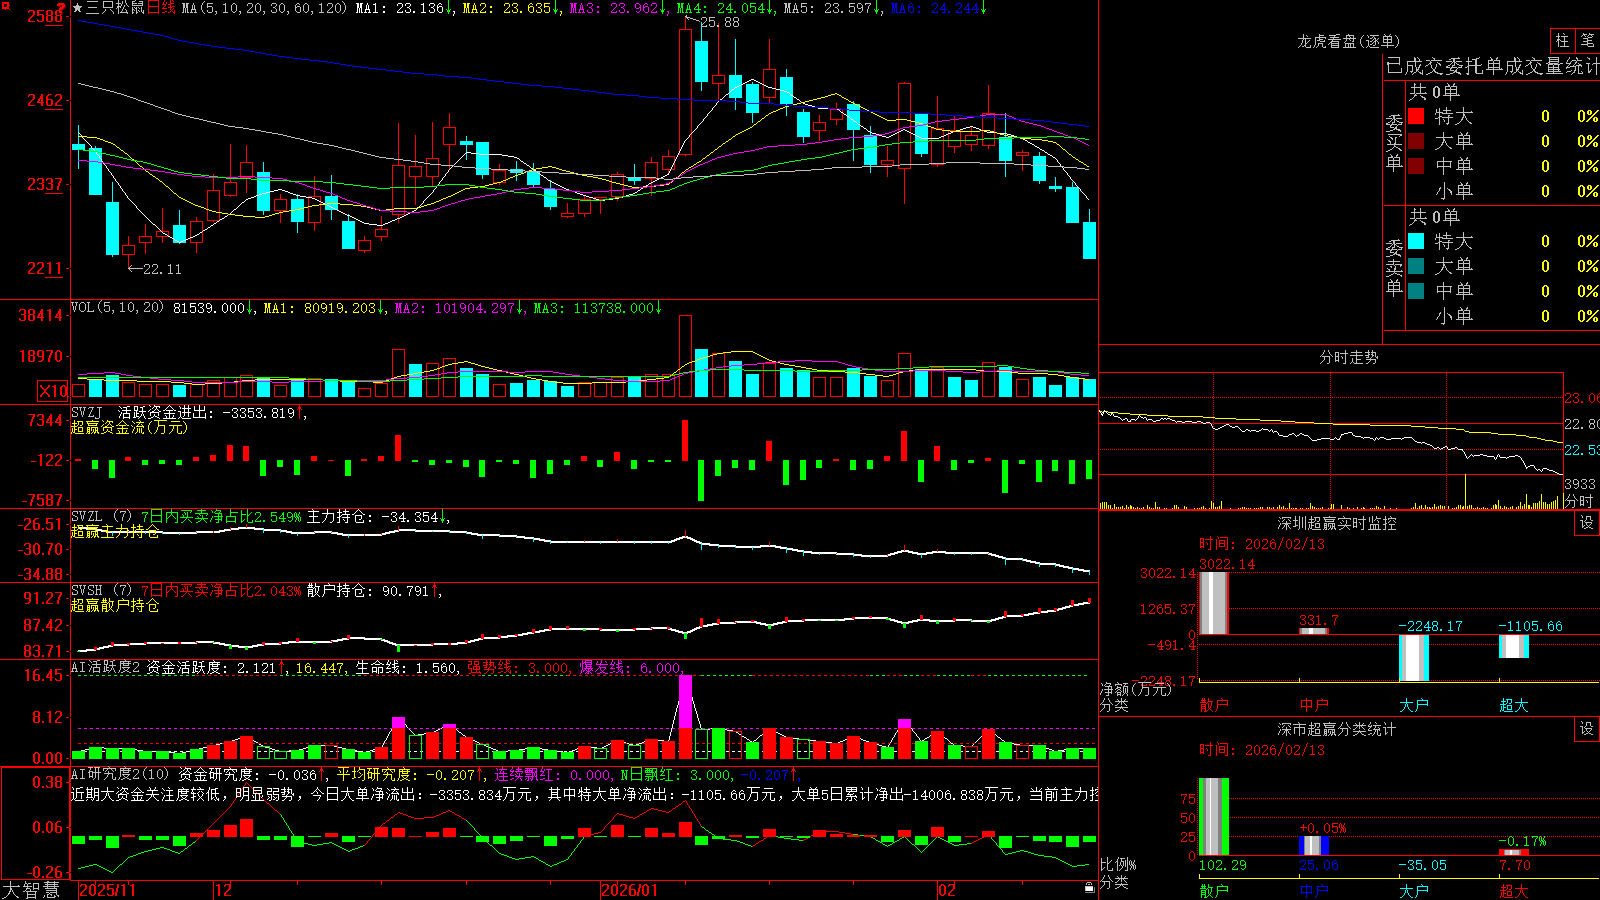The width and height of the screenshot is (1600, 900).
Task: Select the dark red 中单 buy-order swatch
Action: 1416,166
